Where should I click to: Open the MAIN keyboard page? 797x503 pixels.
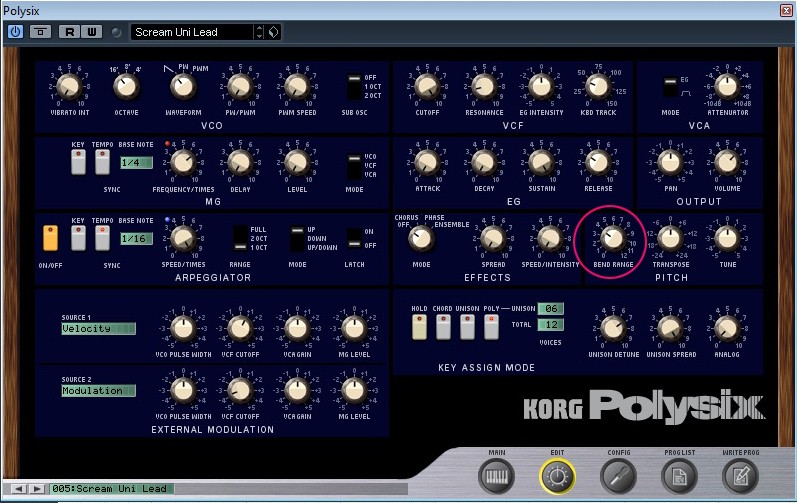point(497,476)
